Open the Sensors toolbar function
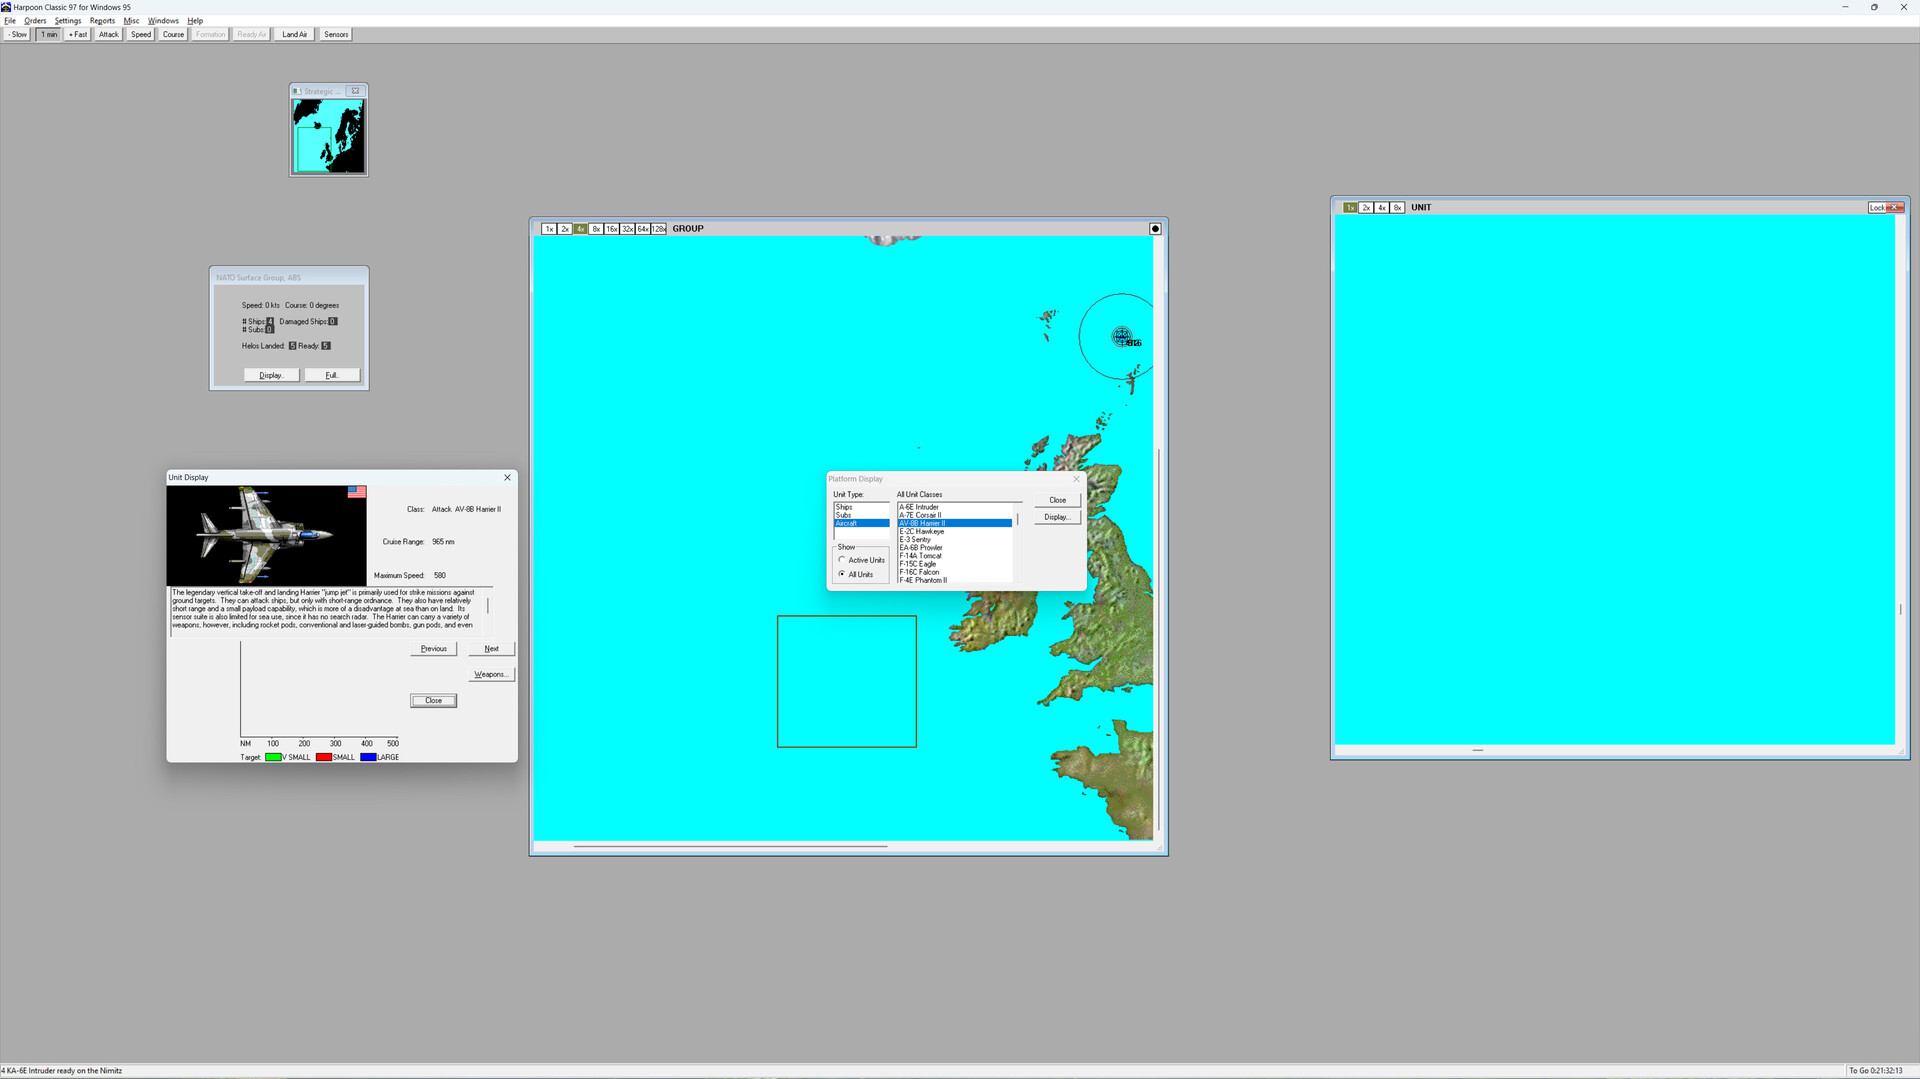The width and height of the screenshot is (1920, 1079). [x=335, y=33]
